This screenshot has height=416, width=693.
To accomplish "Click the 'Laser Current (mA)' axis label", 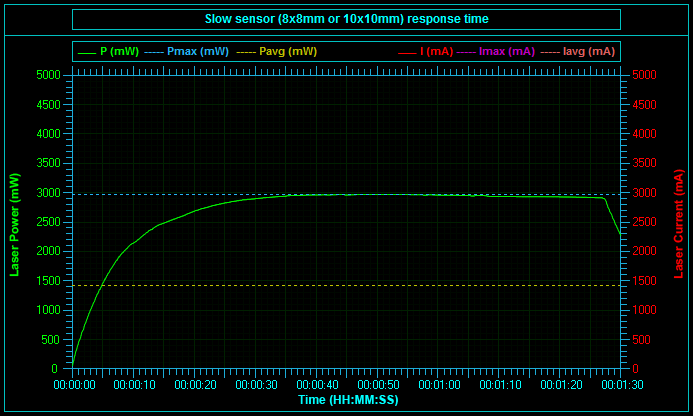I will pyautogui.click(x=679, y=224).
